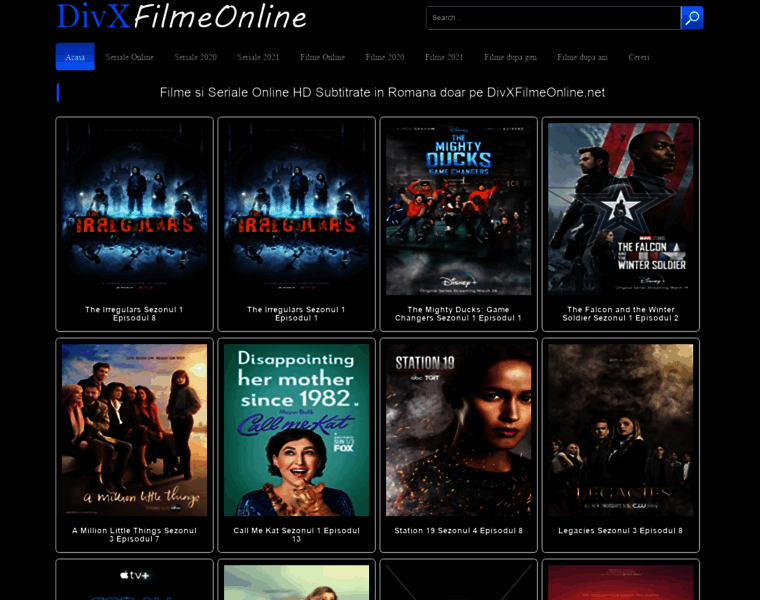Viewport: 760px width, 600px height.
Task: Open the Cereri page link
Action: tap(639, 57)
